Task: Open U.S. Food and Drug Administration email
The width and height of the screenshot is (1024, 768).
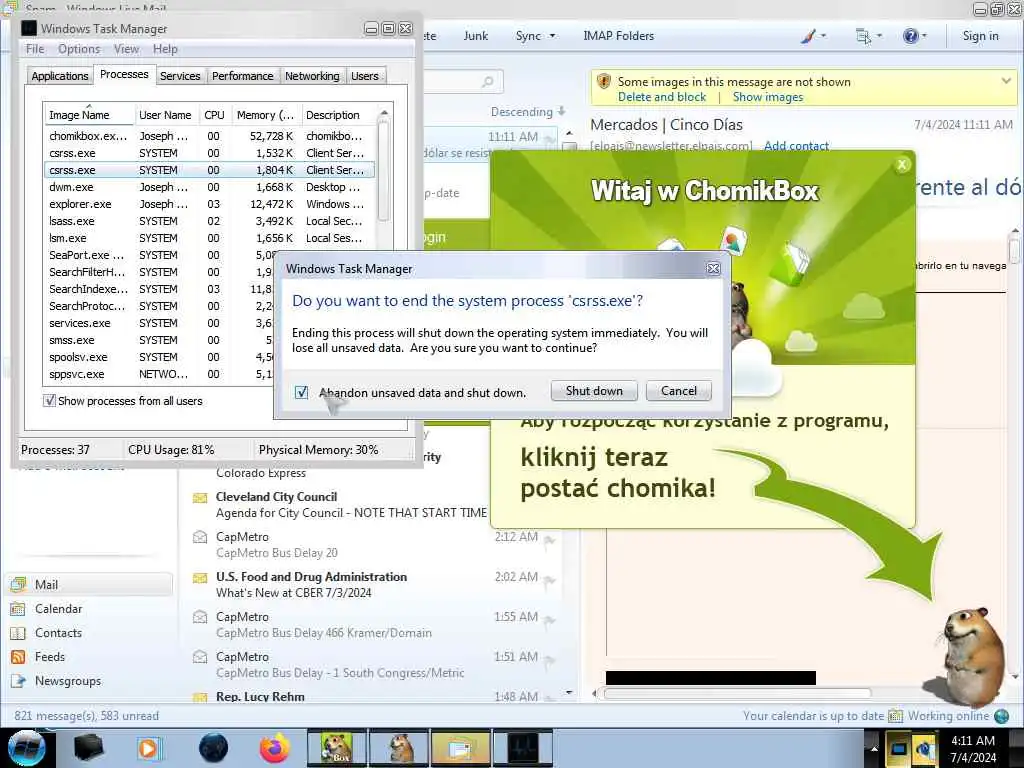Action: point(374,584)
